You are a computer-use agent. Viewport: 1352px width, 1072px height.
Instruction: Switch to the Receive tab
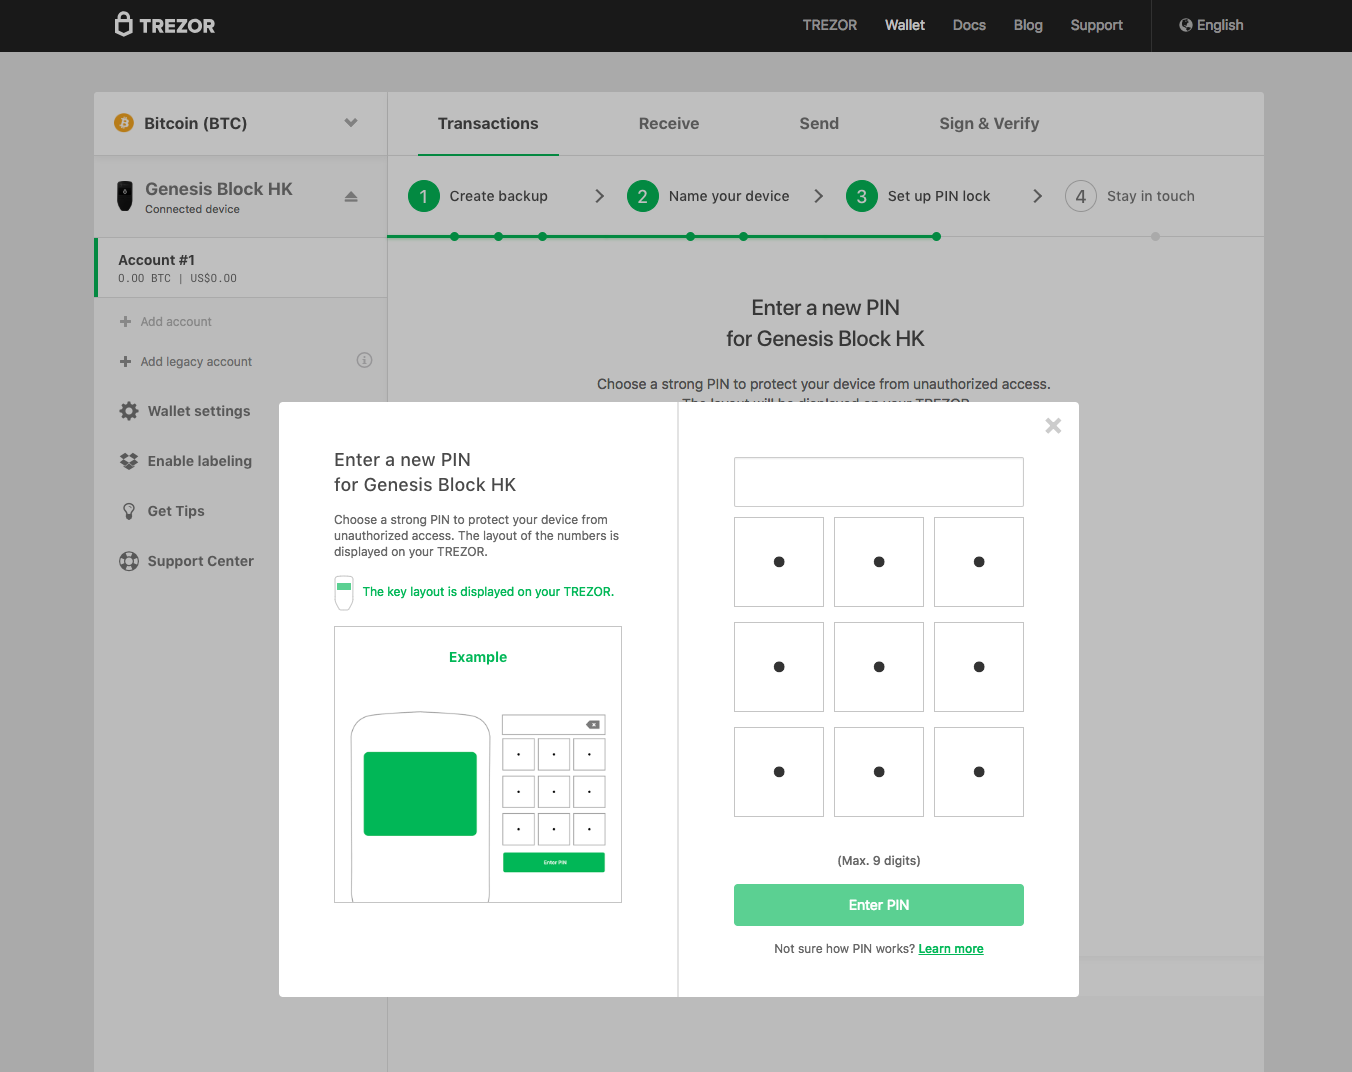(669, 124)
